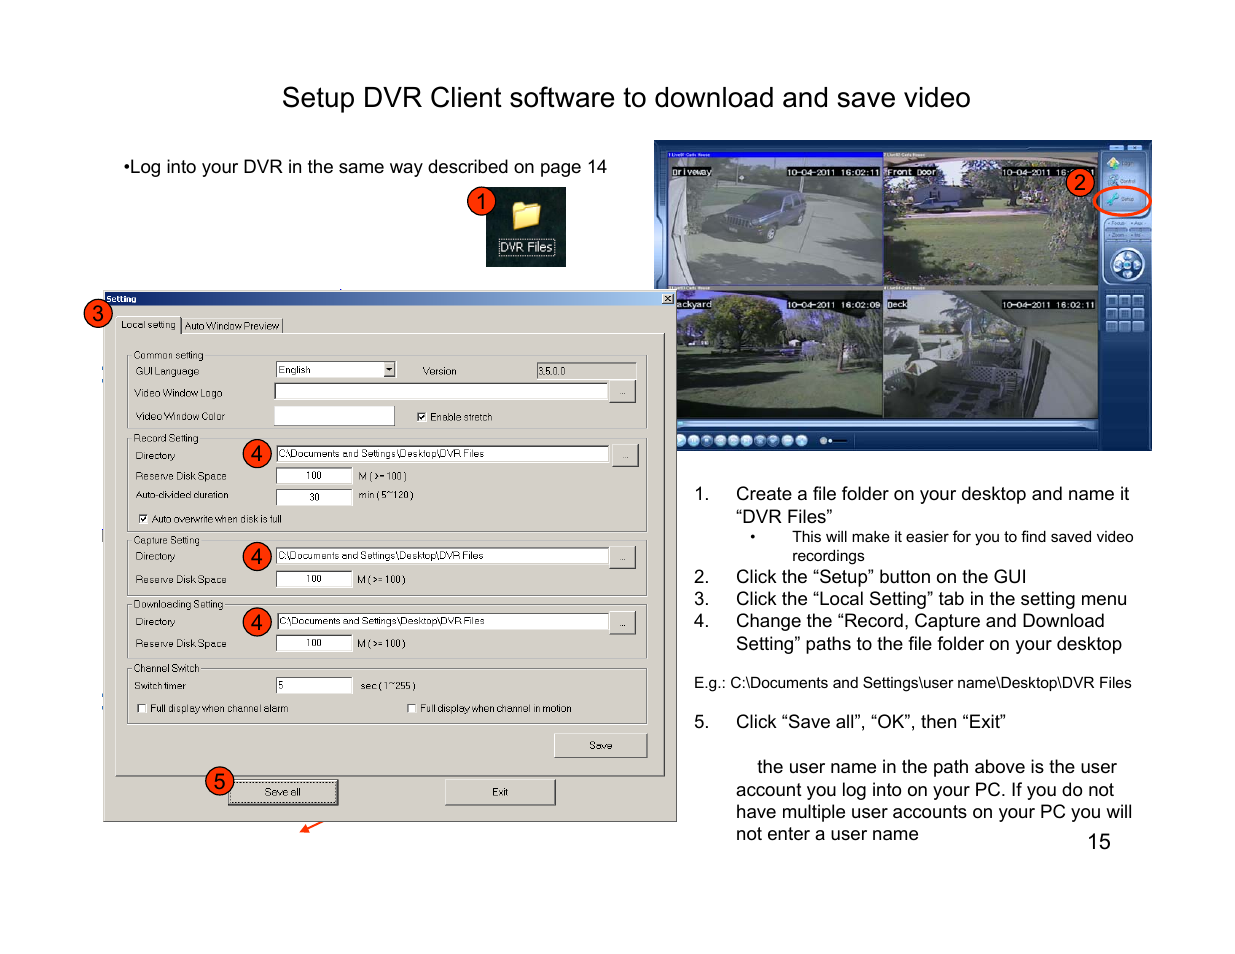Image resolution: width=1235 pixels, height=954 pixels.
Task: Click the PTZ left arrow
Action: pos(1117,265)
